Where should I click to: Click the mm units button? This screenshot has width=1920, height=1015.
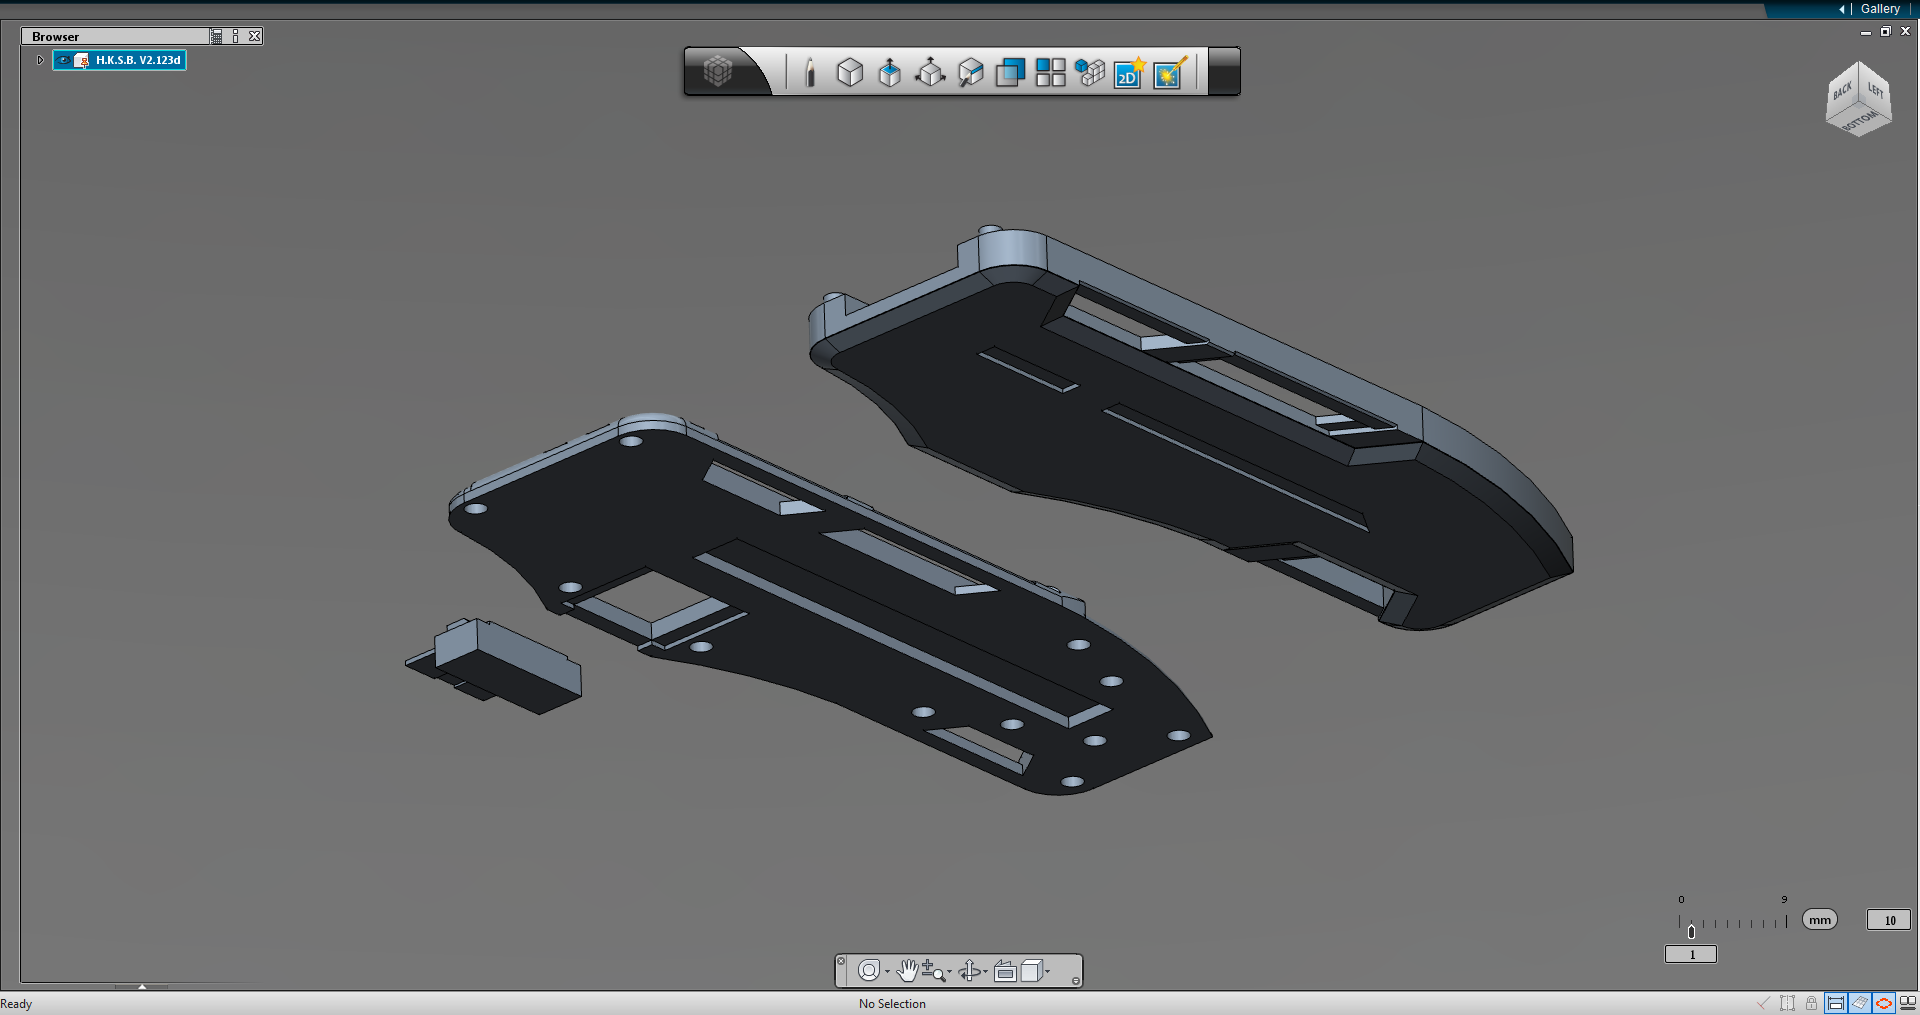tap(1820, 920)
